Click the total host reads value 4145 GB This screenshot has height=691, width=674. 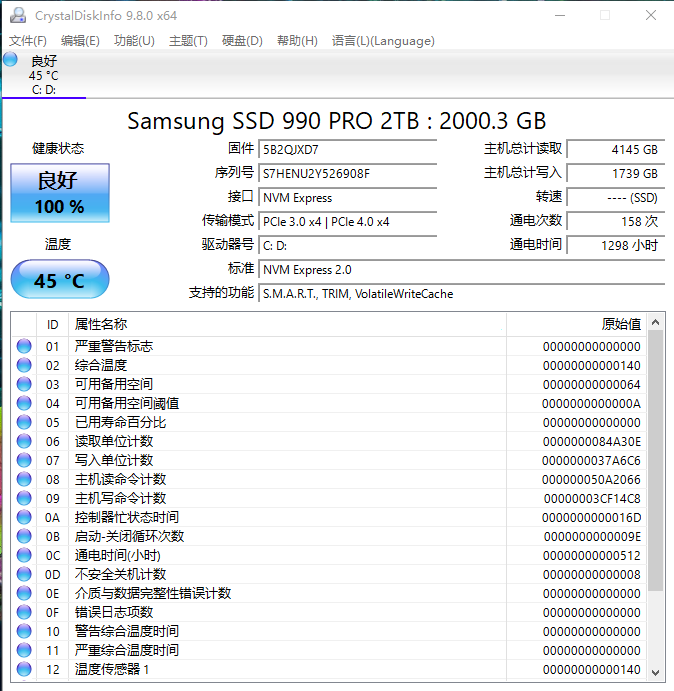616,150
